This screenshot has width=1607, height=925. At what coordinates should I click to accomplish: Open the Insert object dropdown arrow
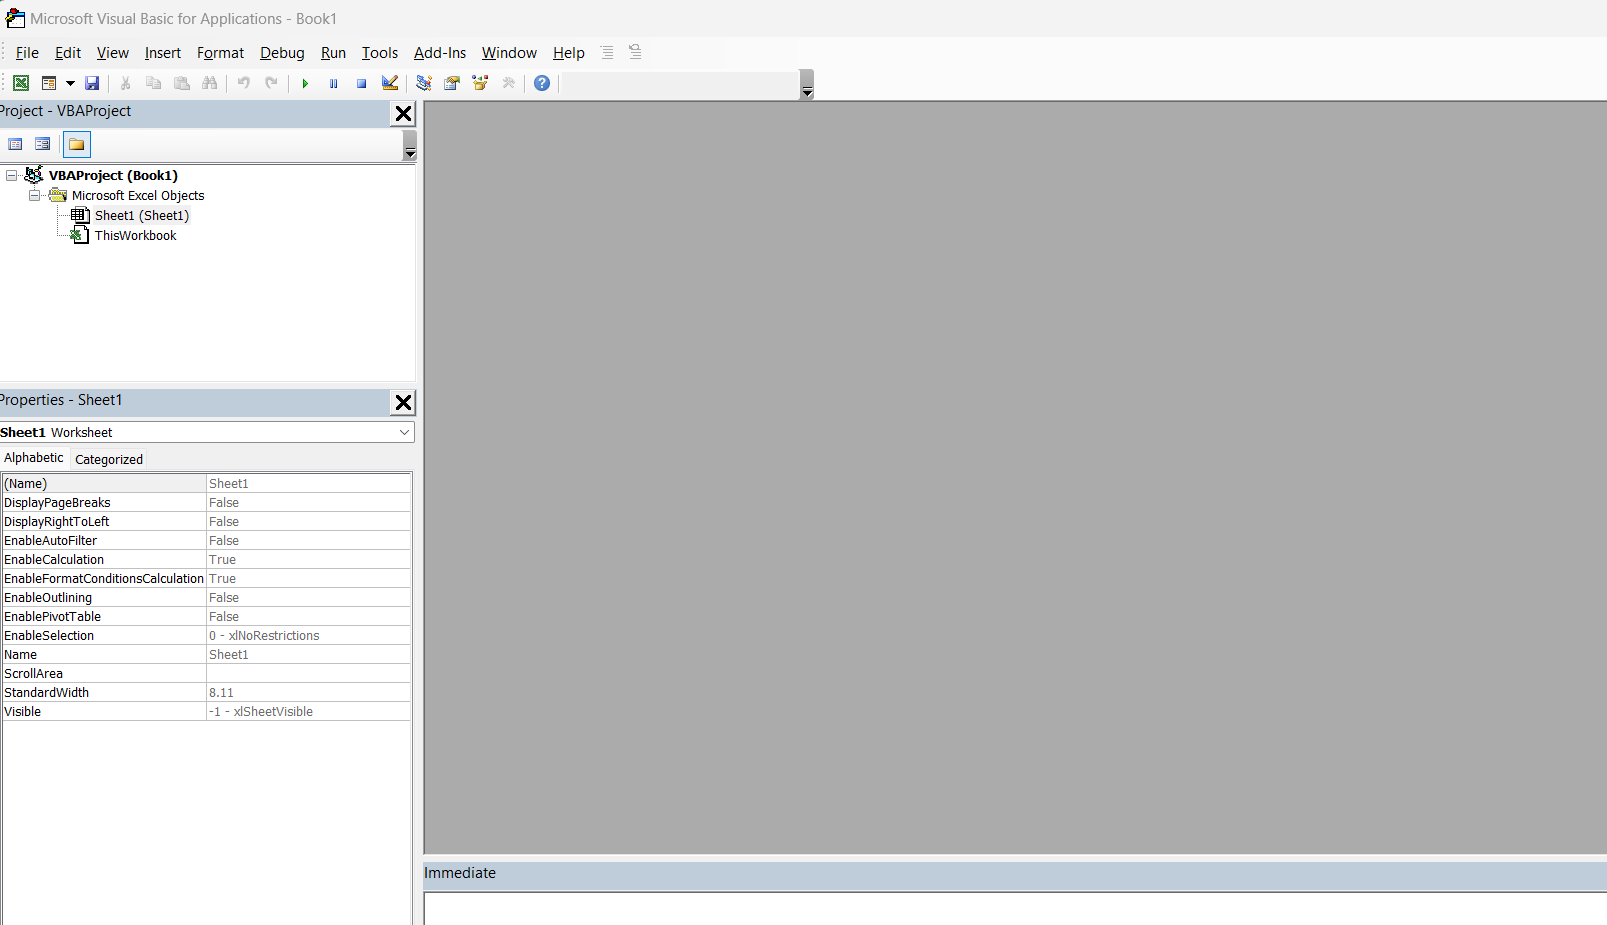pyautogui.click(x=70, y=83)
